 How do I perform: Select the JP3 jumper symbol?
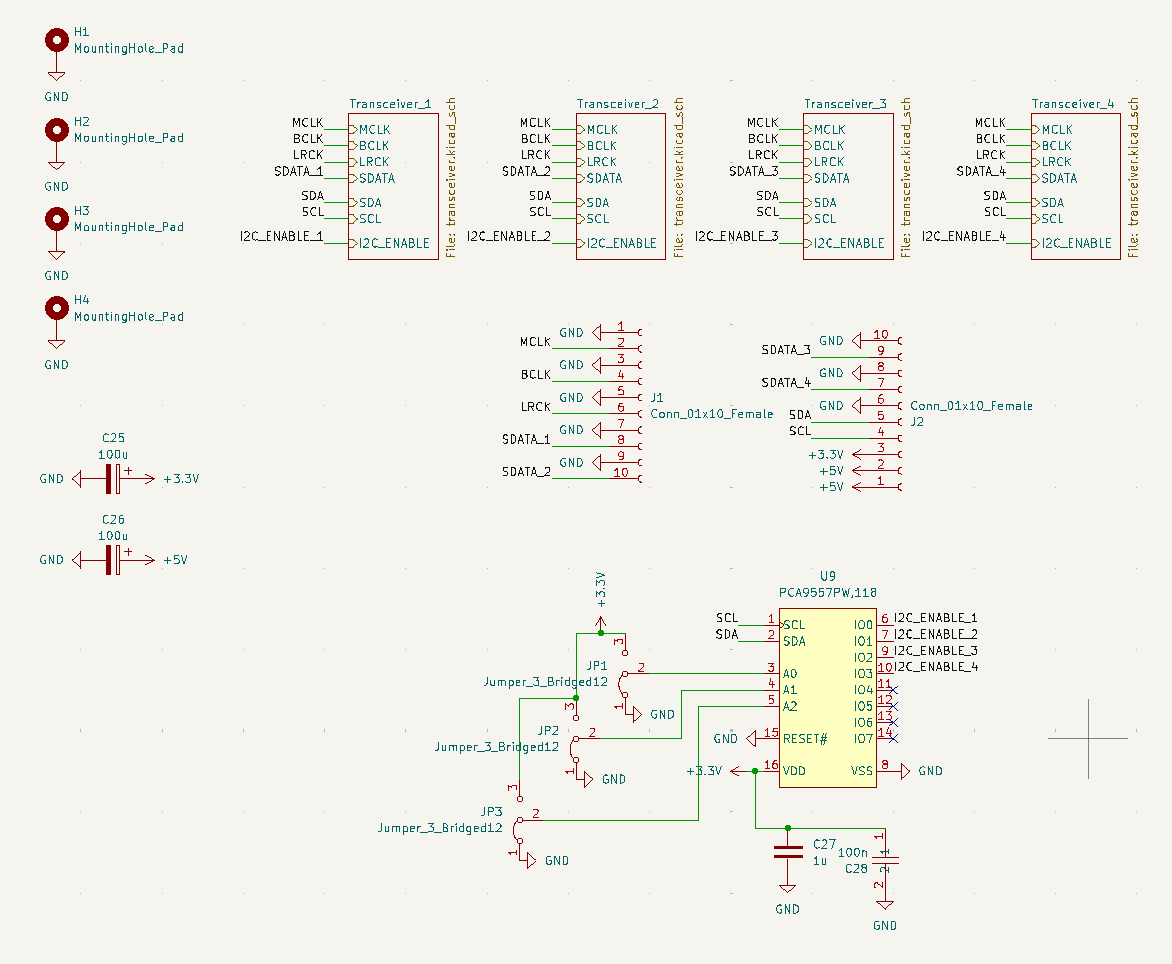click(519, 820)
